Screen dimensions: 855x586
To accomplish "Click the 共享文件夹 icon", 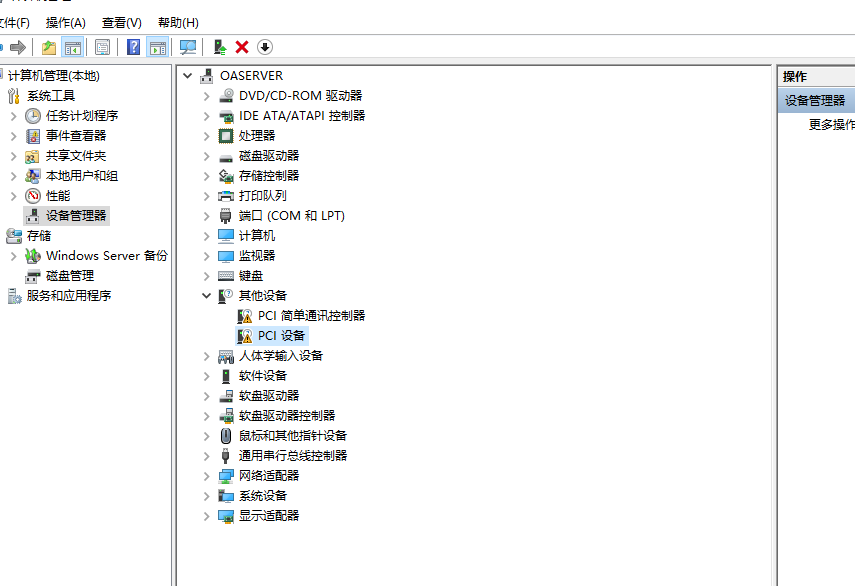I will (x=33, y=156).
